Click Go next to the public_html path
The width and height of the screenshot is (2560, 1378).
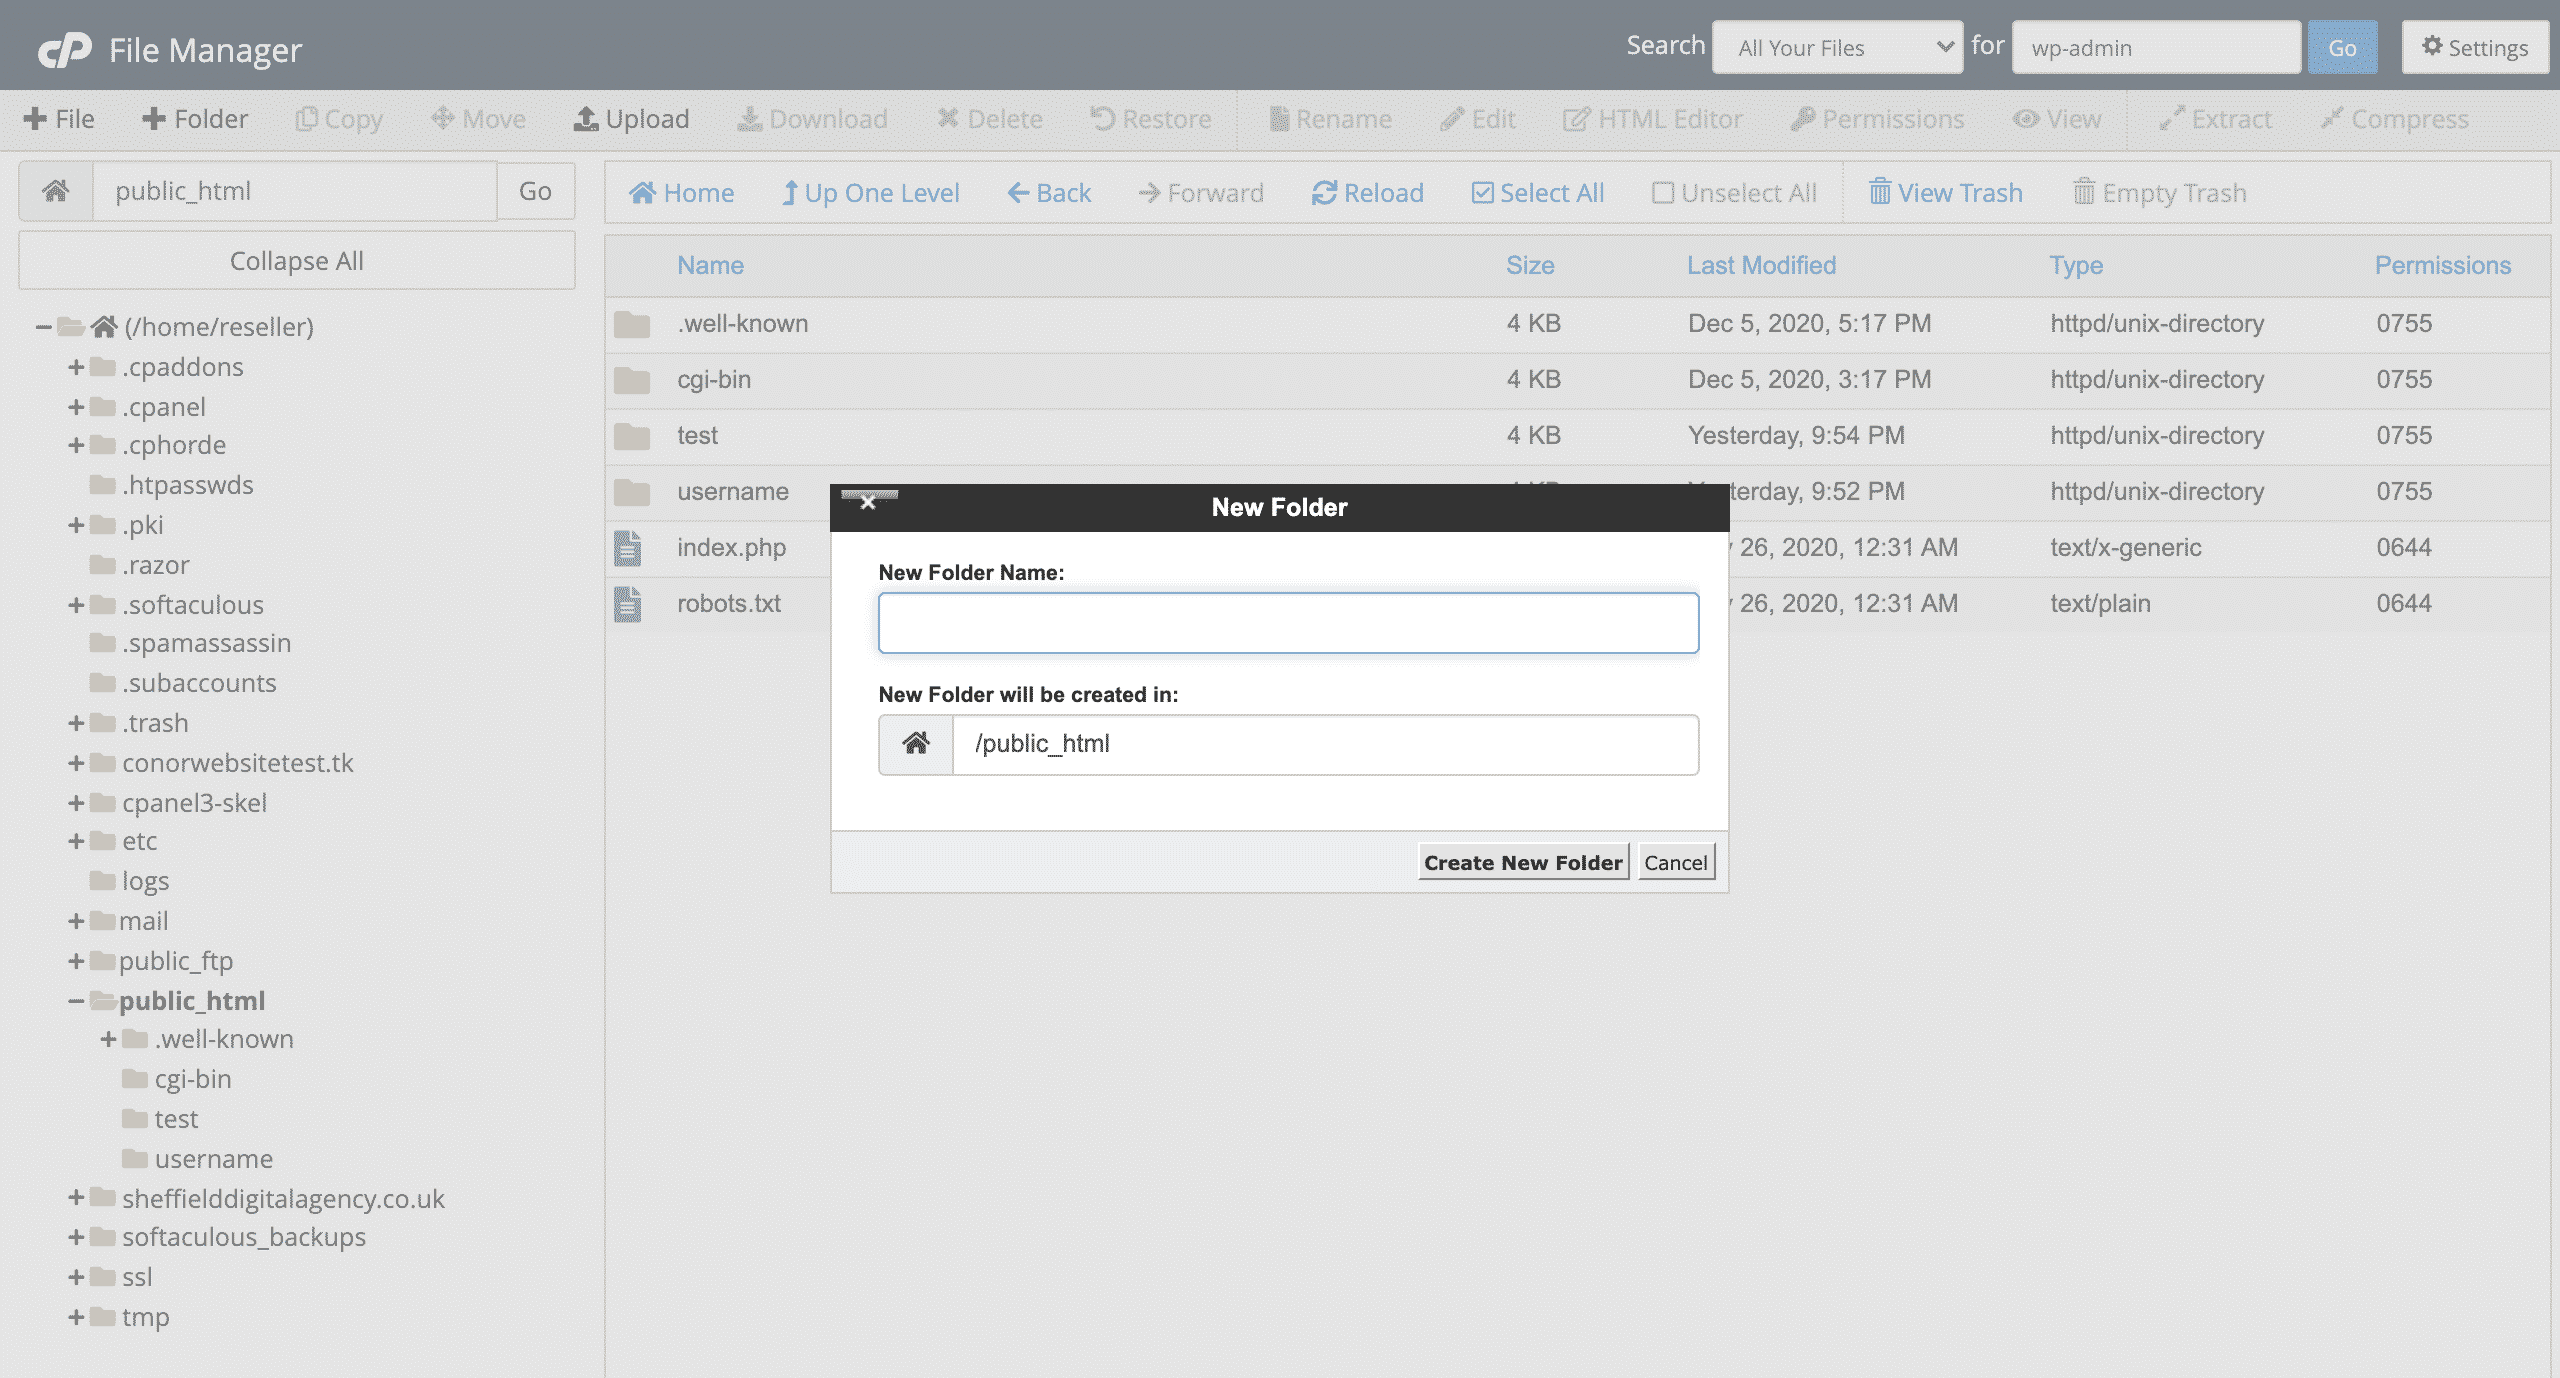pos(535,191)
